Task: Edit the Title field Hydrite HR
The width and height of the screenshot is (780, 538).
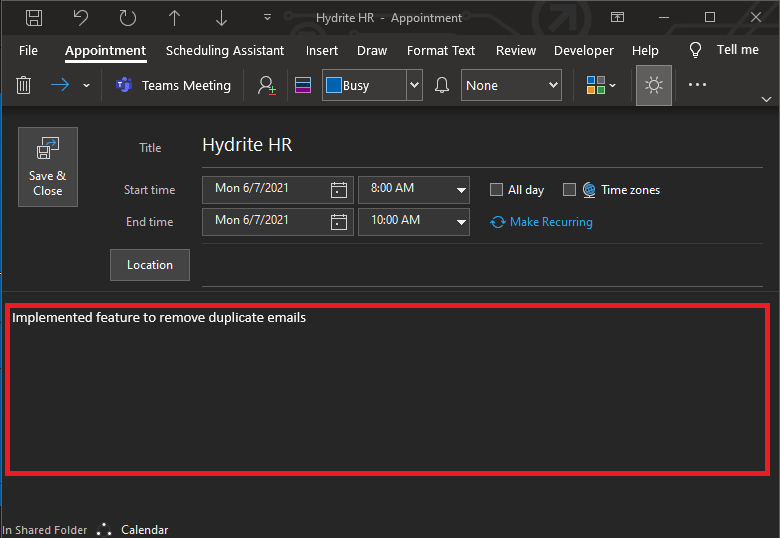Action: (x=482, y=145)
